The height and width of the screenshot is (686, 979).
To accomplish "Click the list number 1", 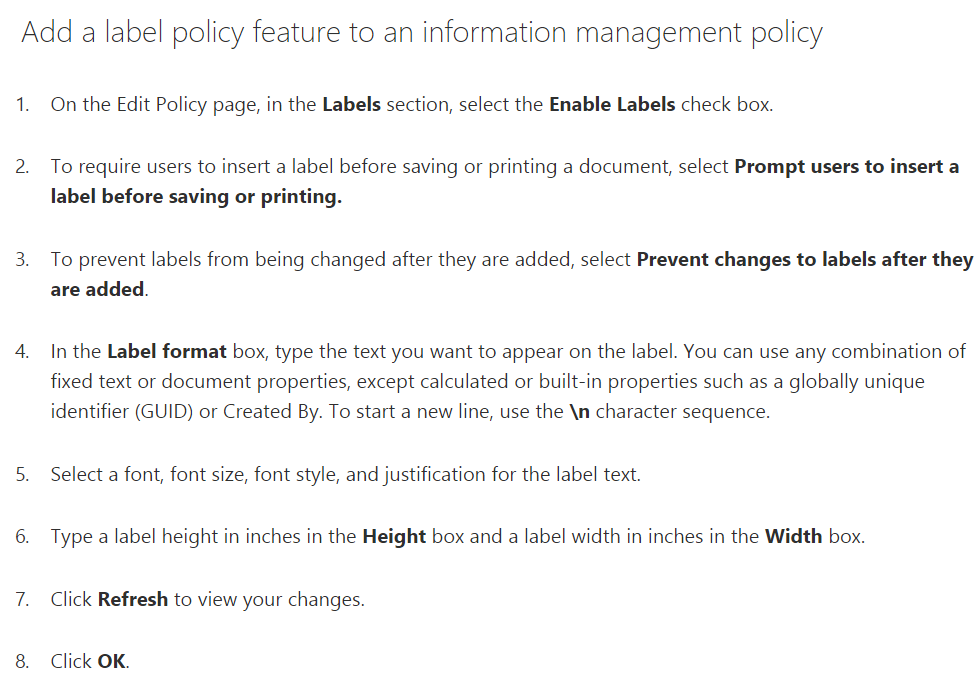I will (22, 105).
